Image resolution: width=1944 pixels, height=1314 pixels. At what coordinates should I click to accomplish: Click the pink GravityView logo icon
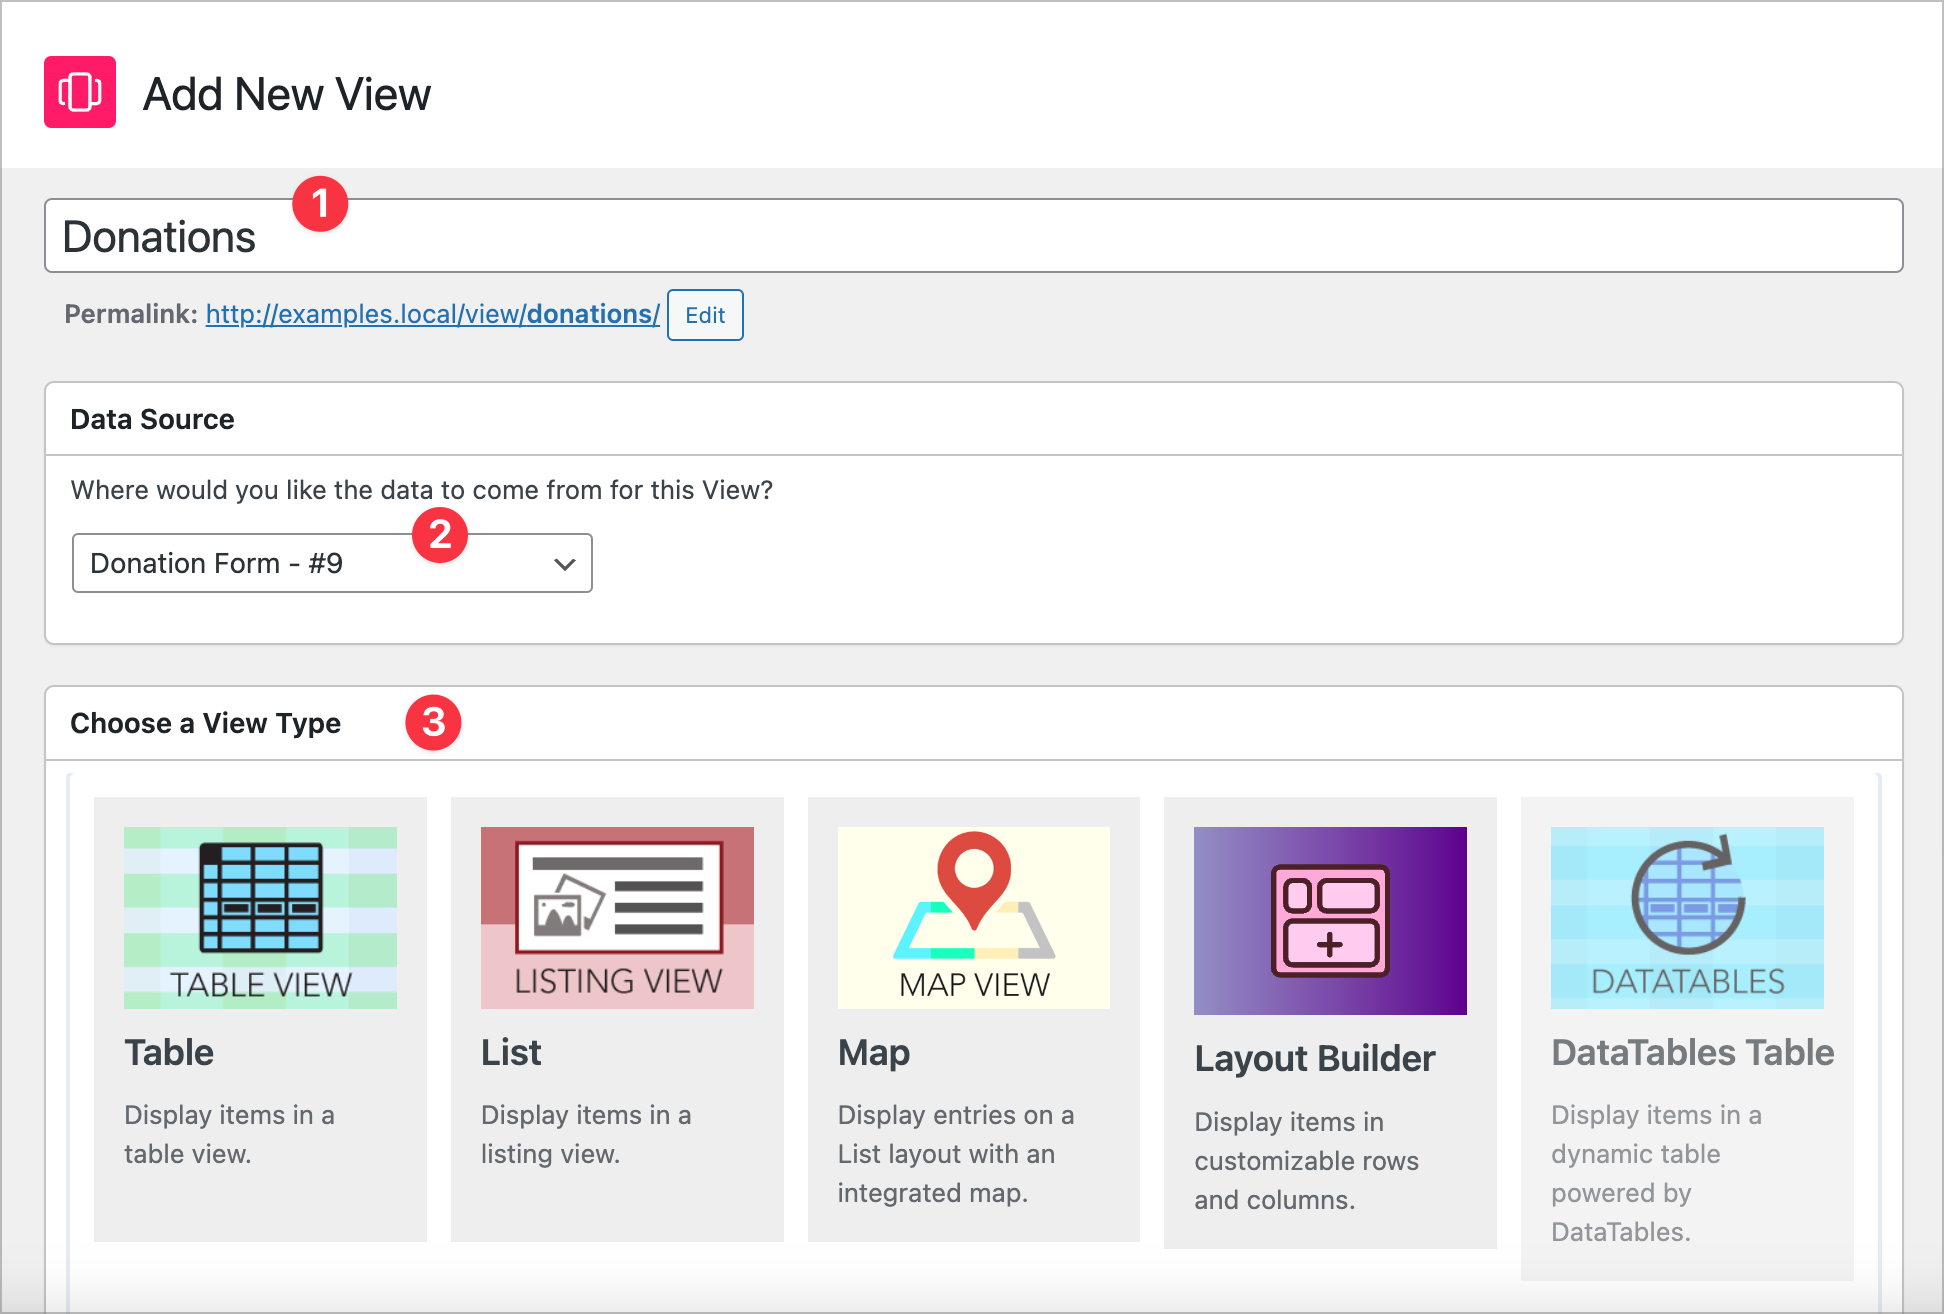80,92
